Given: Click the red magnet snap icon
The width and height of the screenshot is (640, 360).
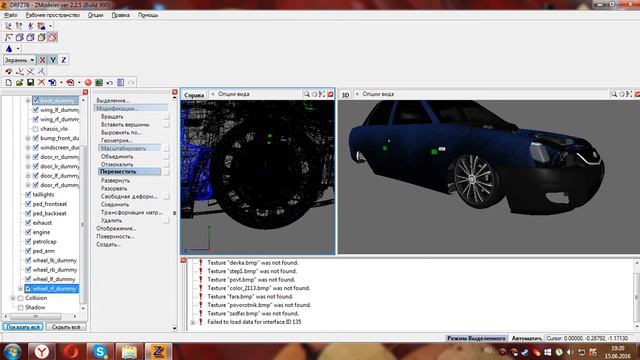Looking at the screenshot, I should [x=9, y=71].
